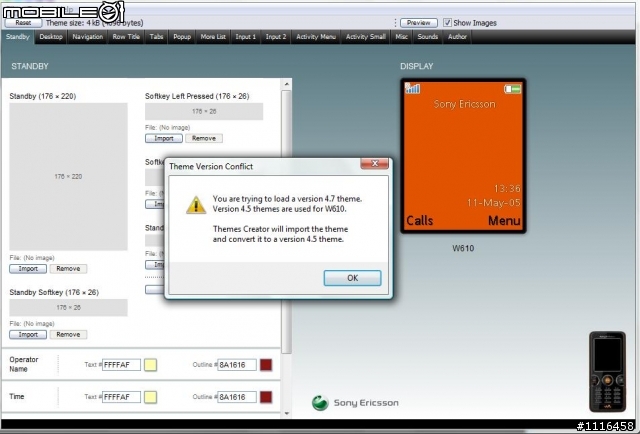The height and width of the screenshot is (434, 640).
Task: Click the W610 label under the display
Action: tap(463, 248)
